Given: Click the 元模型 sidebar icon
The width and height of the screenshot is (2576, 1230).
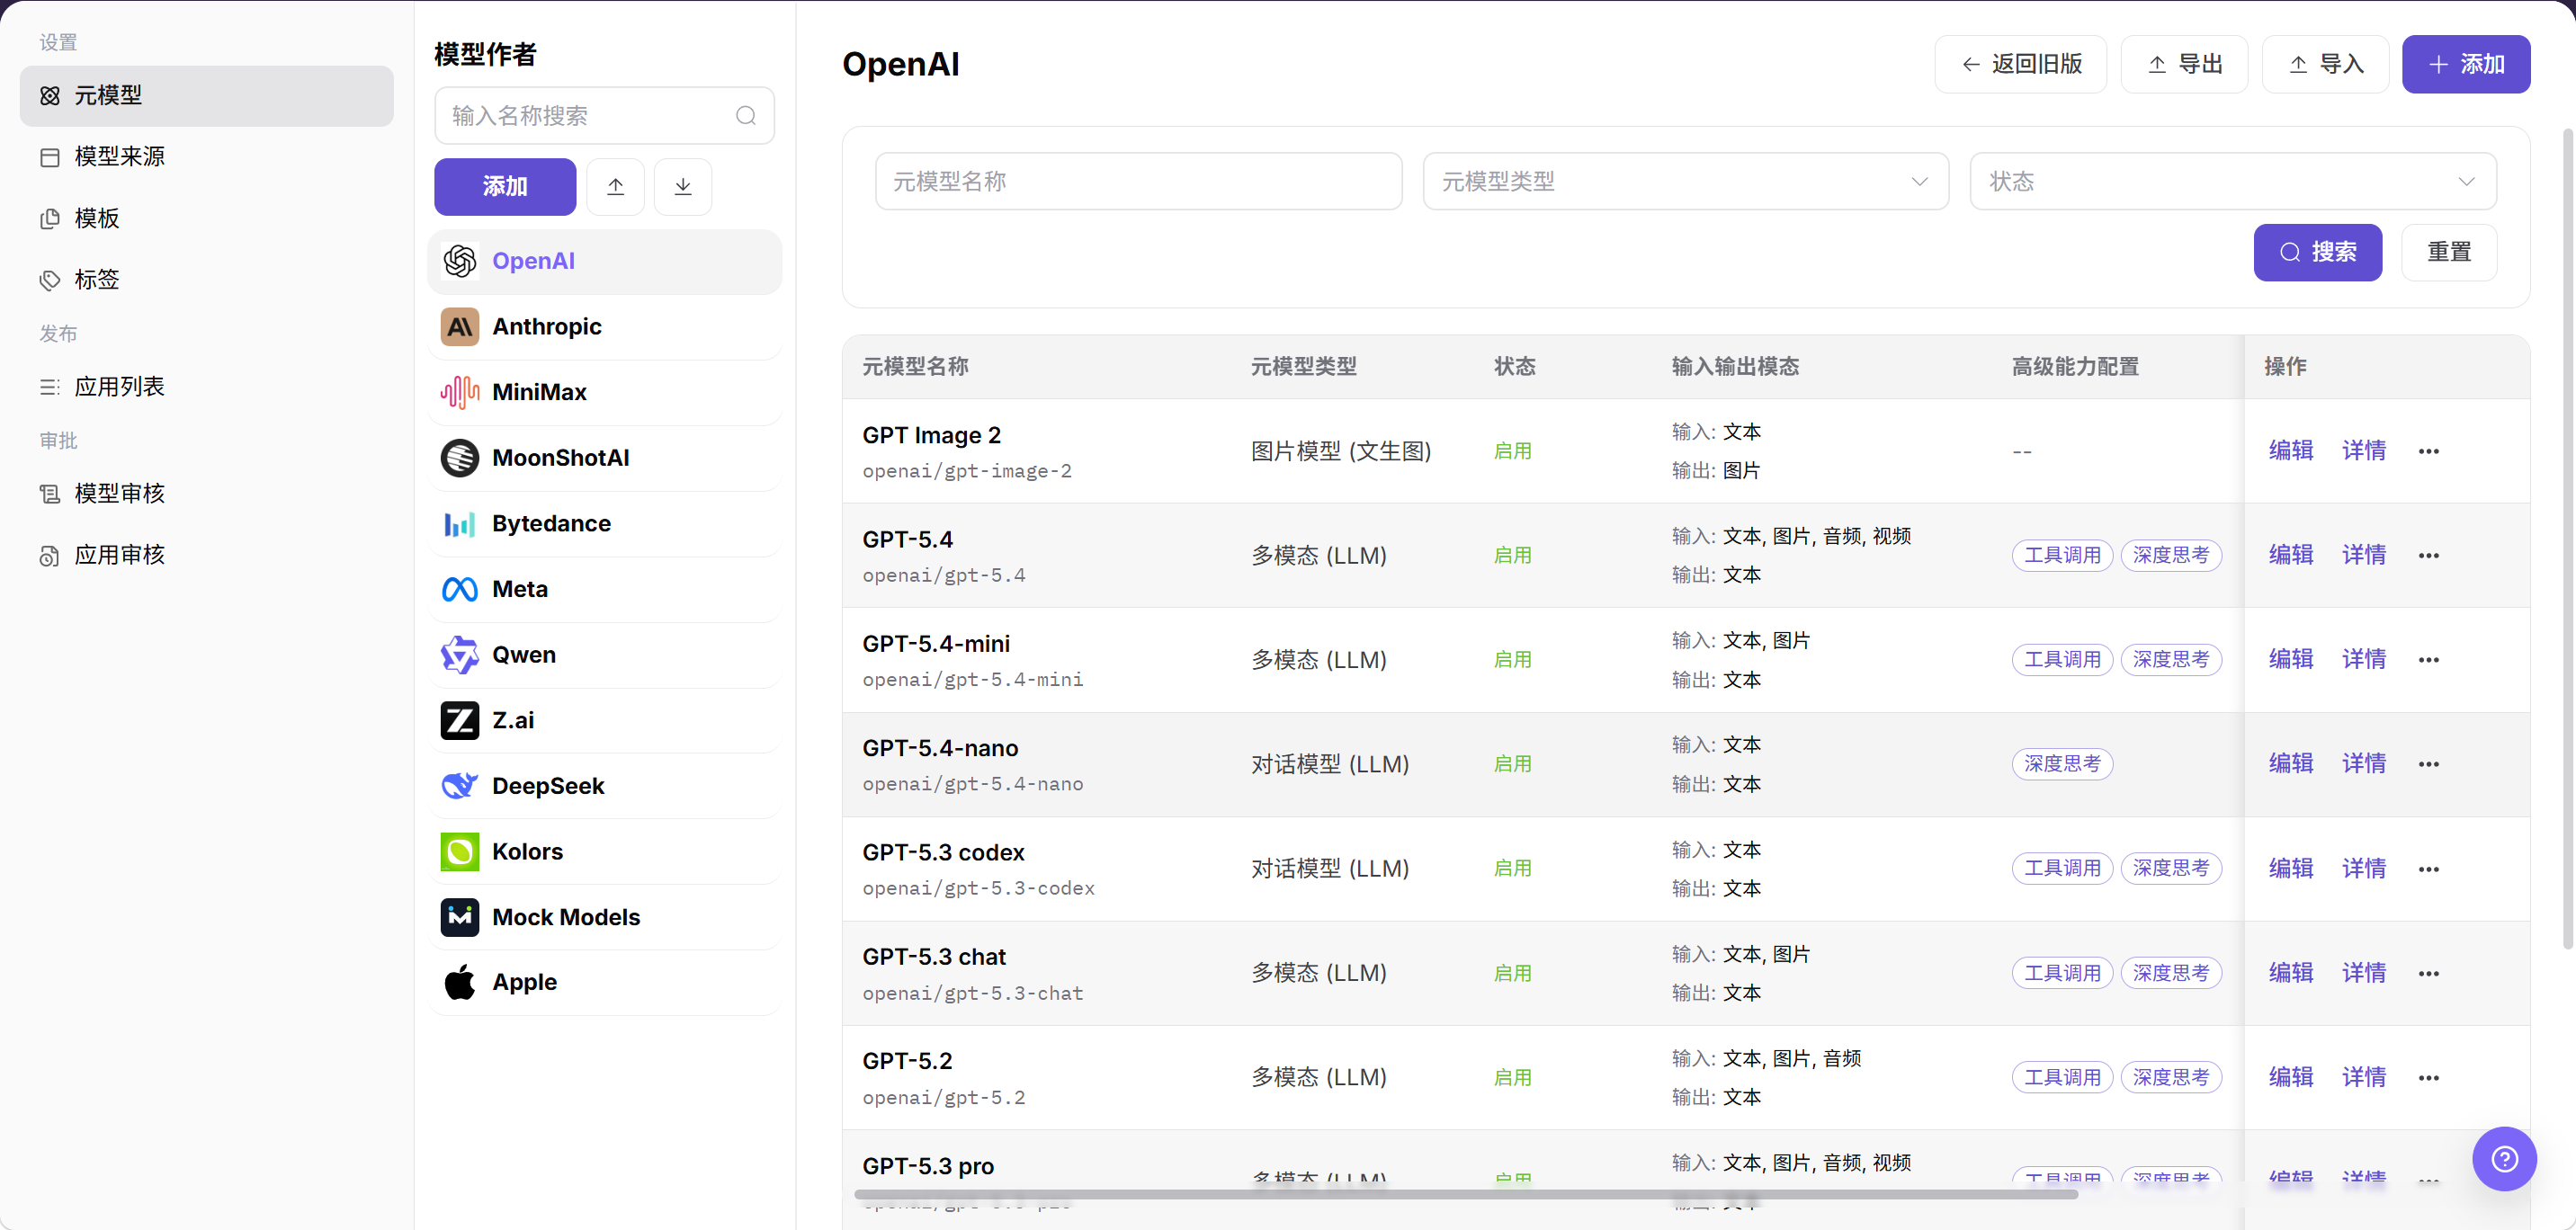Looking at the screenshot, I should [50, 96].
